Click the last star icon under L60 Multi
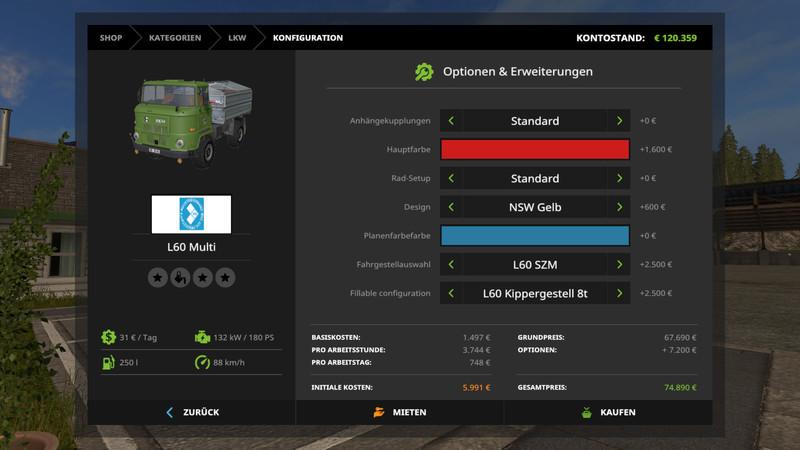The image size is (800, 450). coord(226,277)
